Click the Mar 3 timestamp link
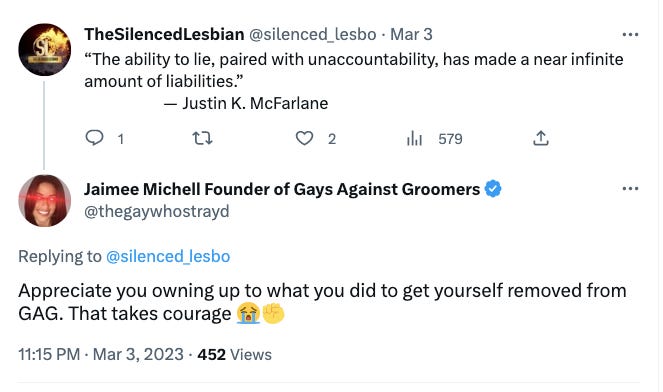663x392 pixels. point(411,34)
